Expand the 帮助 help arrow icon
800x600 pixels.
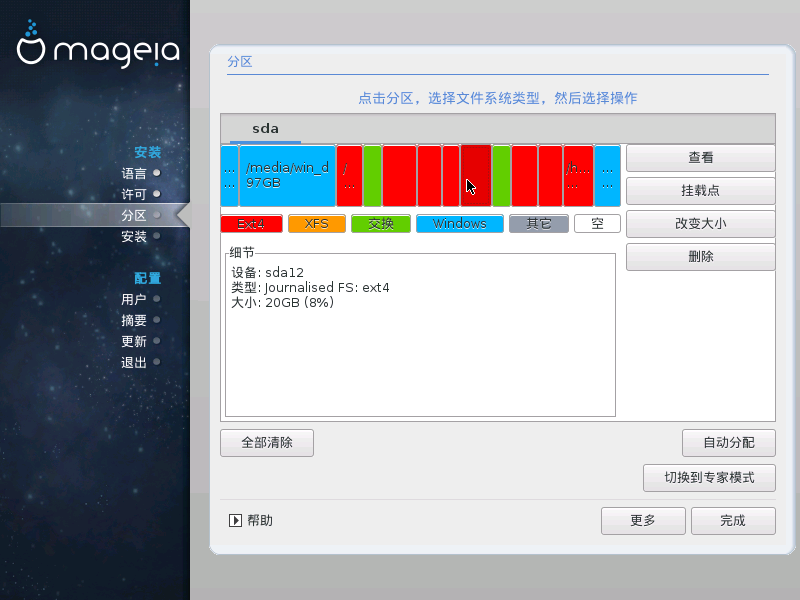pos(235,520)
